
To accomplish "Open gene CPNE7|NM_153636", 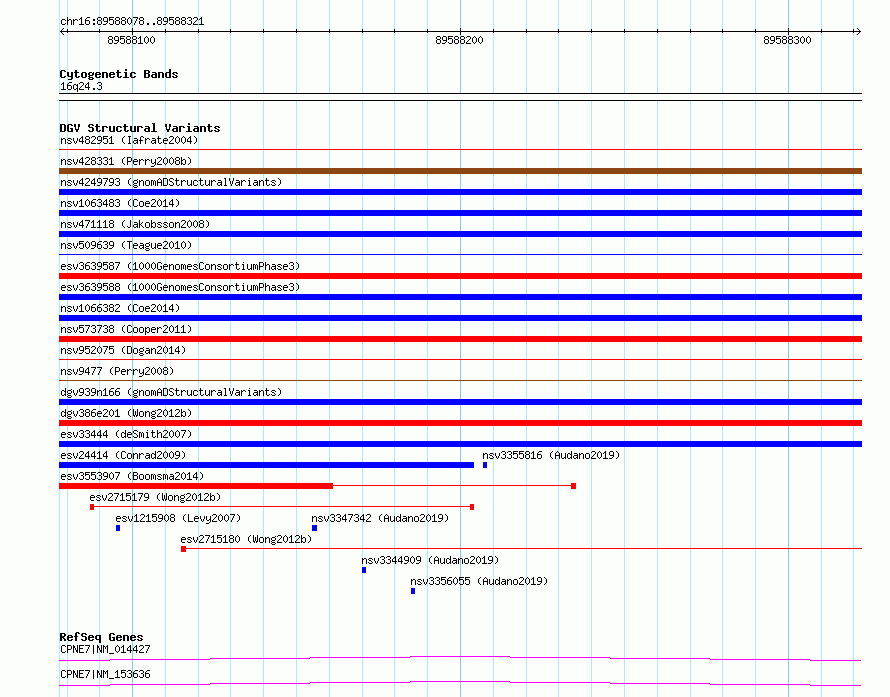I will [105, 674].
